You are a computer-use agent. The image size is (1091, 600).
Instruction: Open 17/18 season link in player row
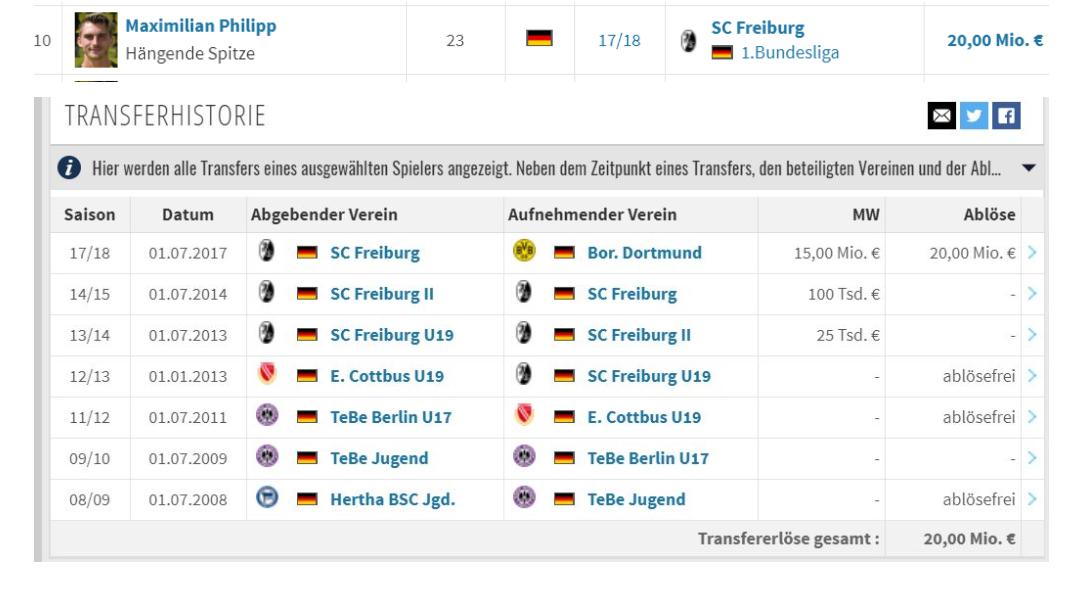tap(619, 41)
